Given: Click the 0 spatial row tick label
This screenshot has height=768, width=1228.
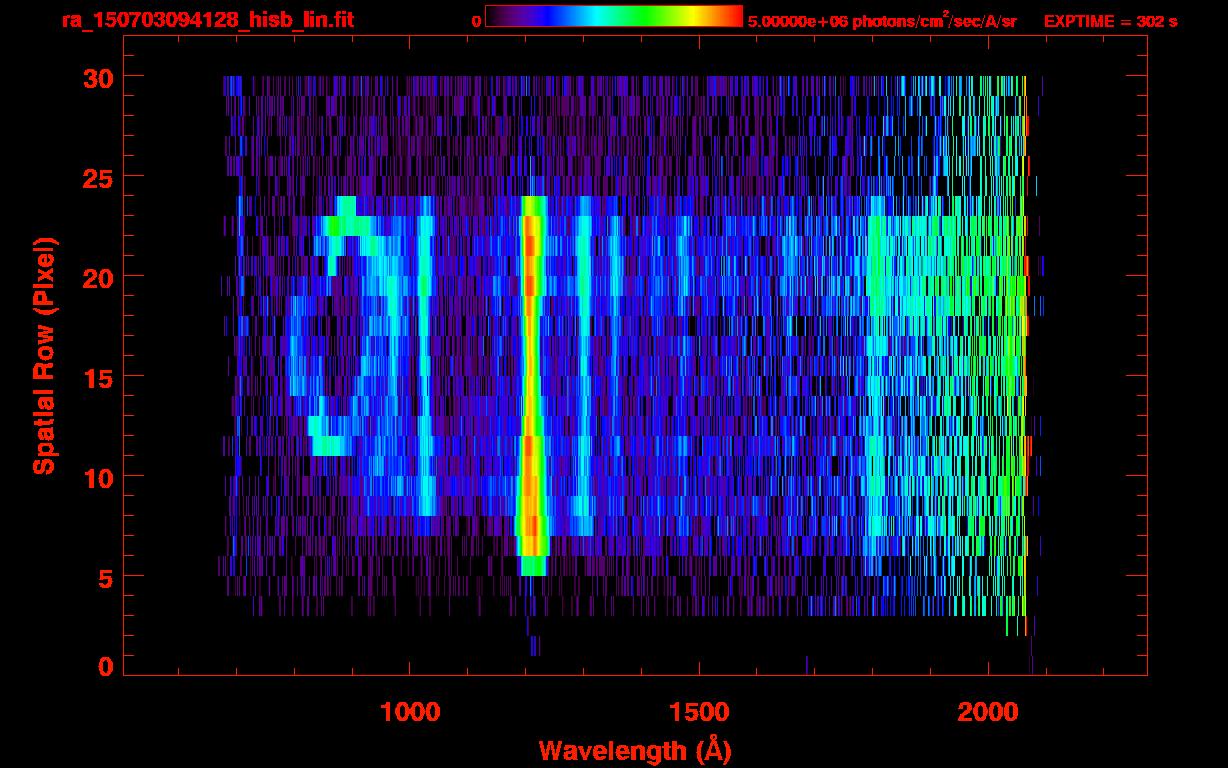Looking at the screenshot, I should [x=105, y=666].
